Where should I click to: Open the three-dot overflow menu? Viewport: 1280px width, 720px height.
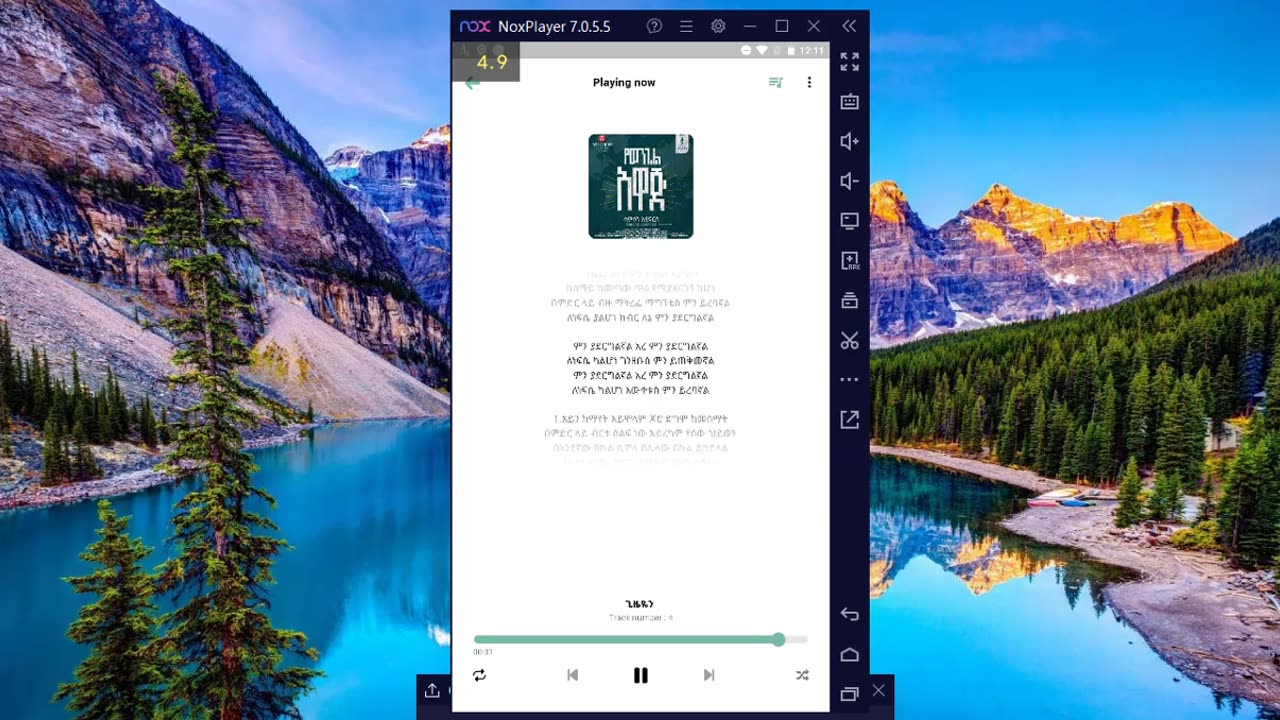(809, 82)
